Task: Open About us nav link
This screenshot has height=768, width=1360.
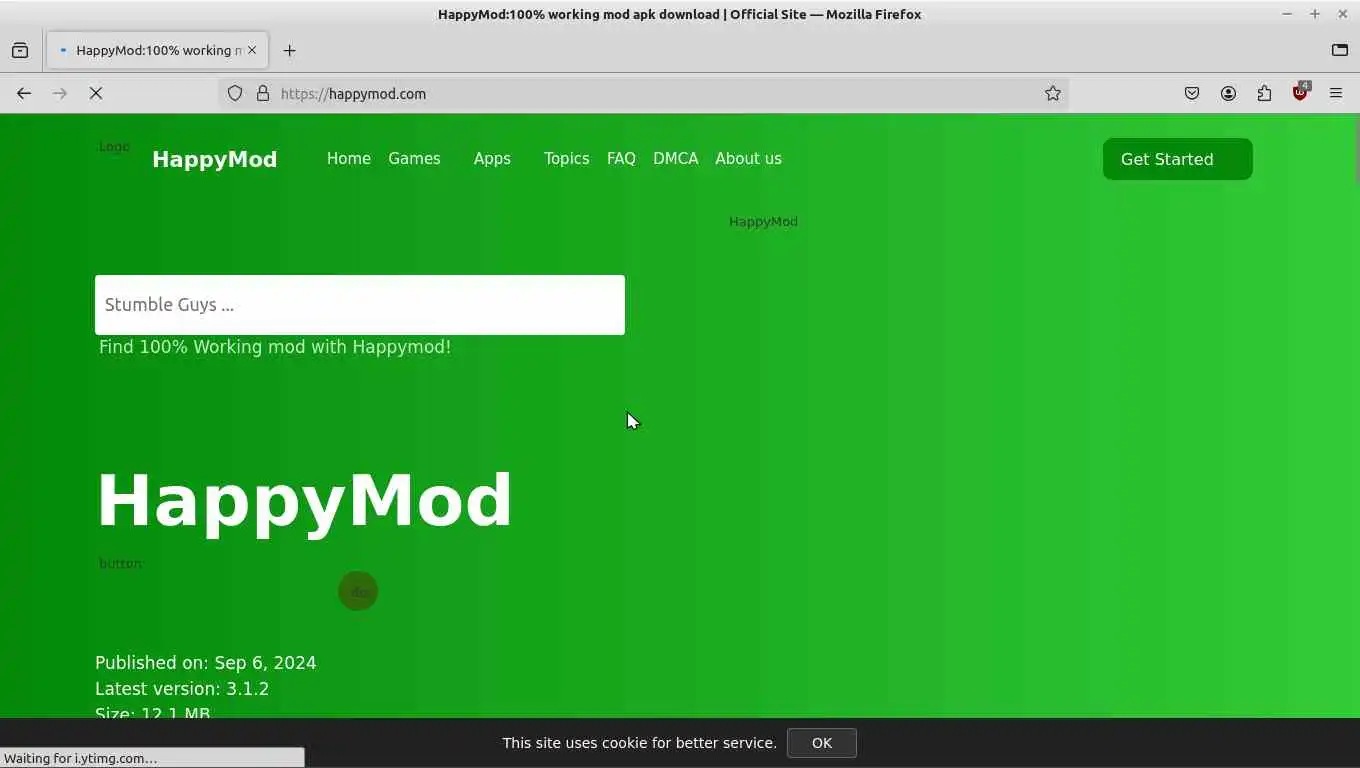Action: click(748, 158)
